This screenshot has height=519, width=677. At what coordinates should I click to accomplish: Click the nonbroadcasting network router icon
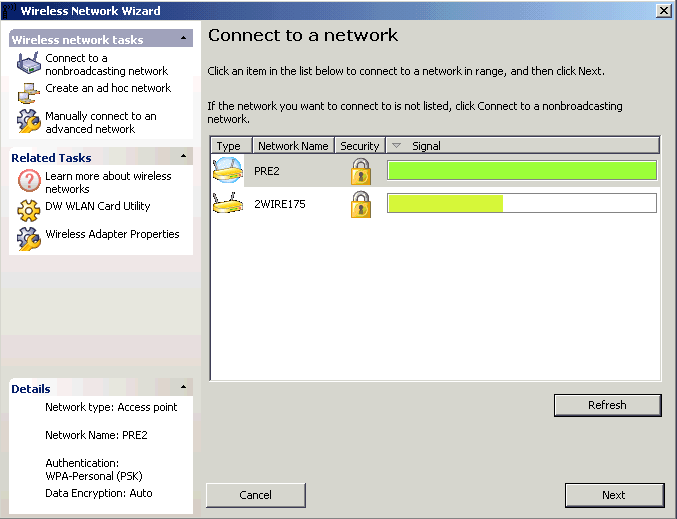click(28, 63)
